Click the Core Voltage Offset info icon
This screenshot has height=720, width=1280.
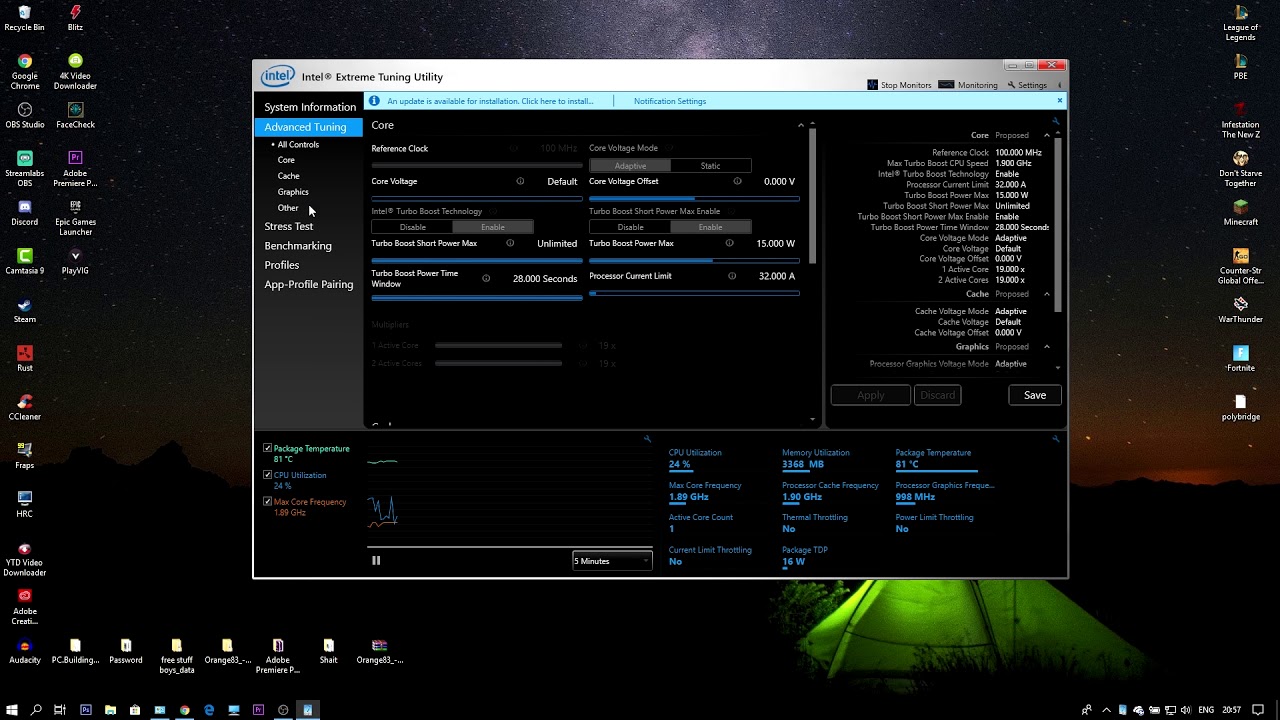click(x=737, y=181)
